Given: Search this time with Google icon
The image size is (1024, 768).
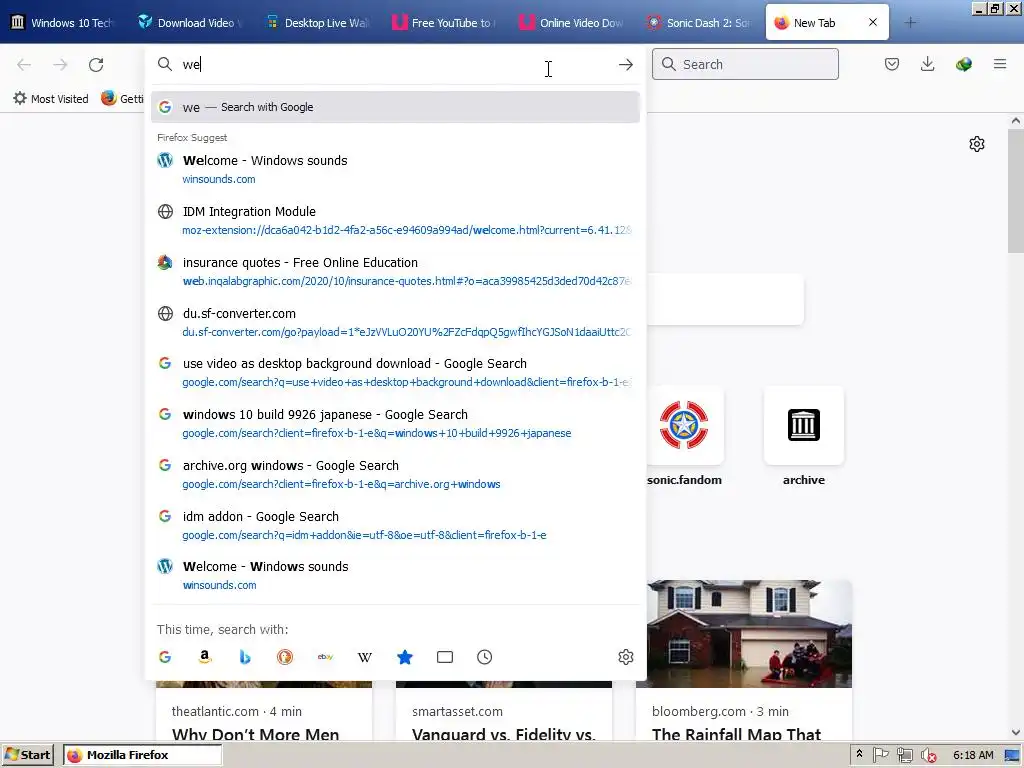Looking at the screenshot, I should tap(165, 657).
